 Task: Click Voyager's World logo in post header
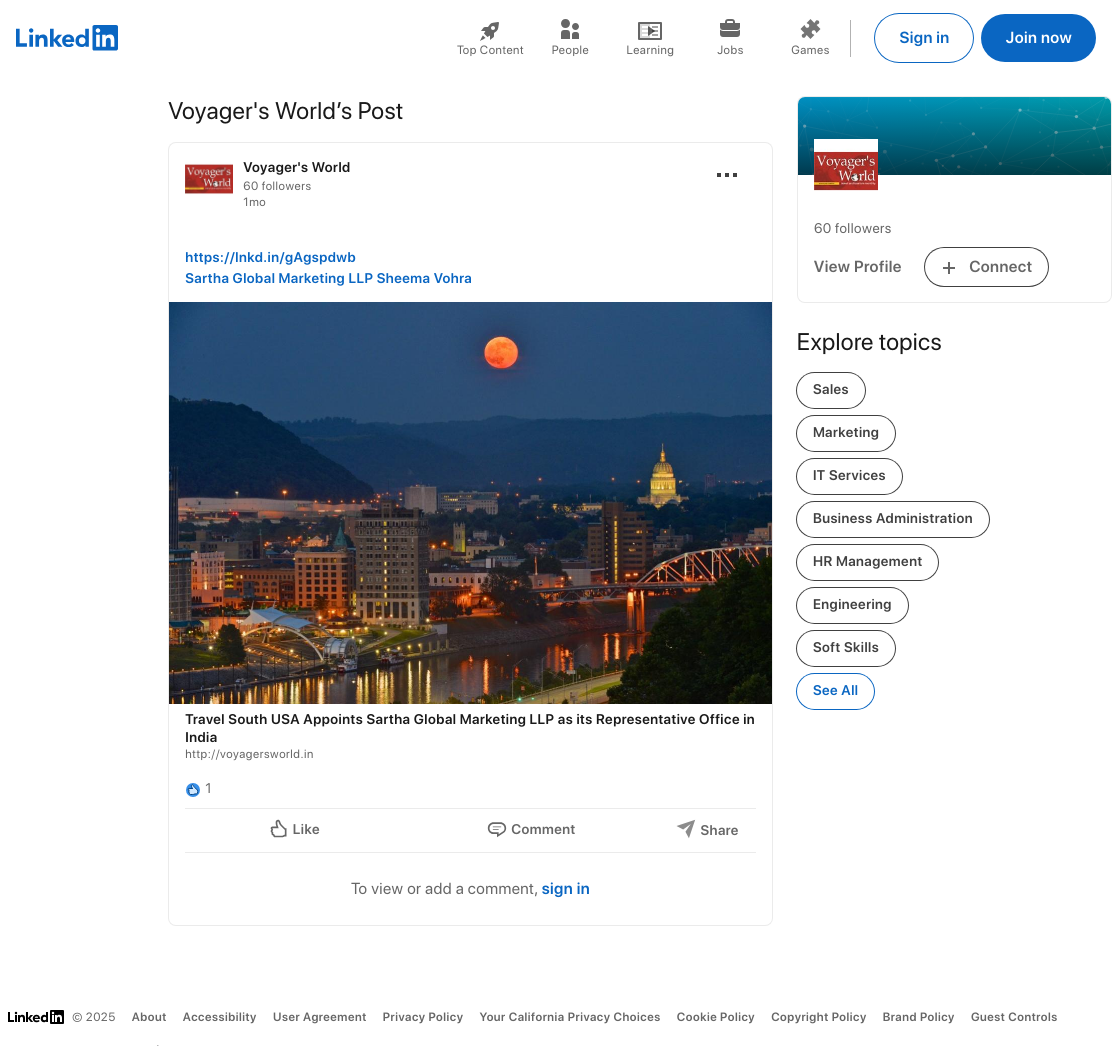click(208, 179)
